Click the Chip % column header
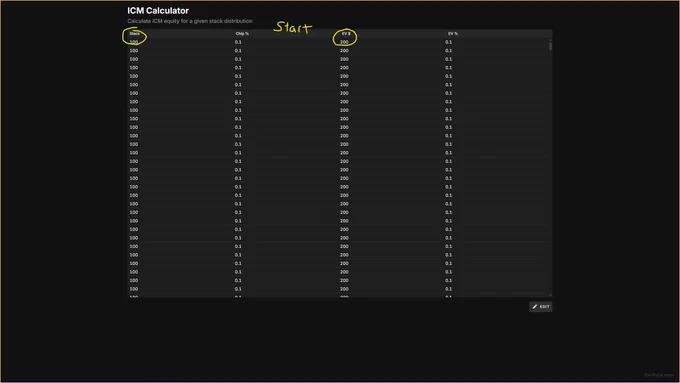 click(x=242, y=33)
